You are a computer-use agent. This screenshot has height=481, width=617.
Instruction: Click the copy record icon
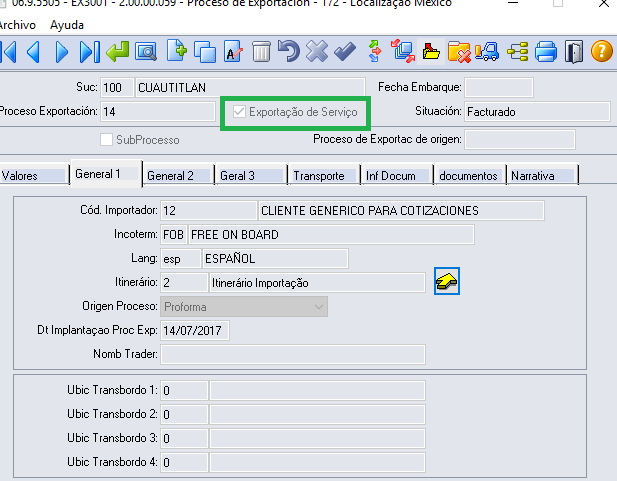click(205, 52)
